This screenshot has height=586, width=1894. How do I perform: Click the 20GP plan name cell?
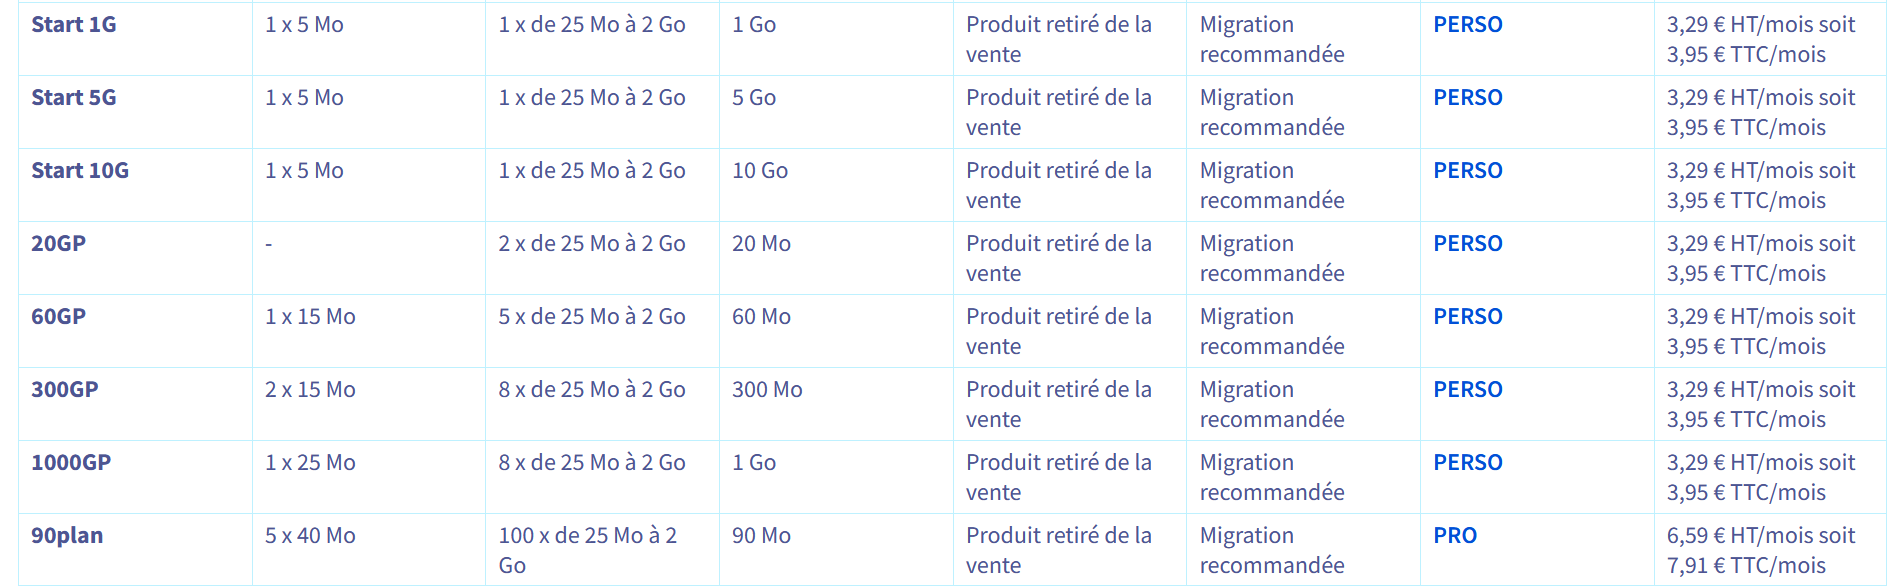(59, 244)
